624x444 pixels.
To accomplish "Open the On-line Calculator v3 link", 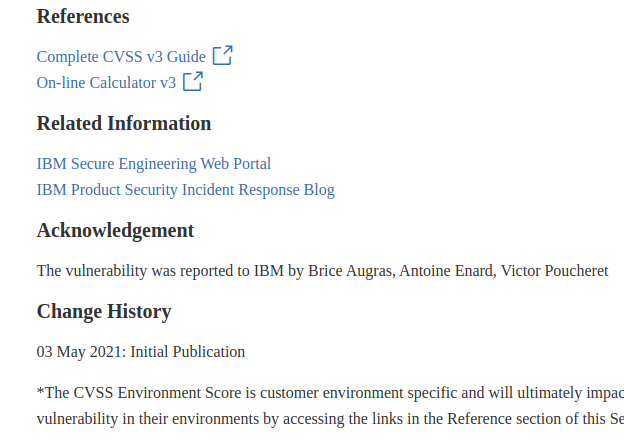I will coord(106,83).
